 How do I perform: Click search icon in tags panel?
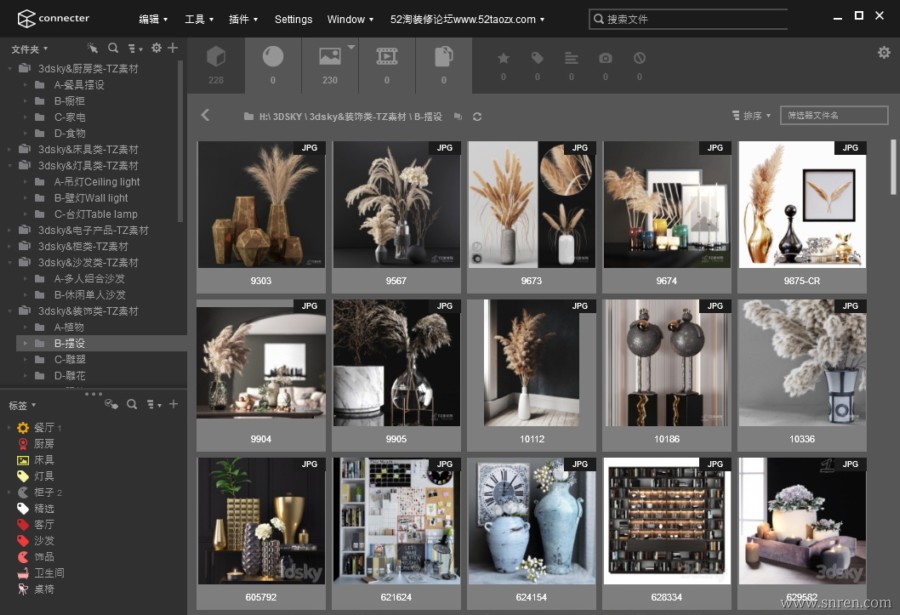point(131,404)
